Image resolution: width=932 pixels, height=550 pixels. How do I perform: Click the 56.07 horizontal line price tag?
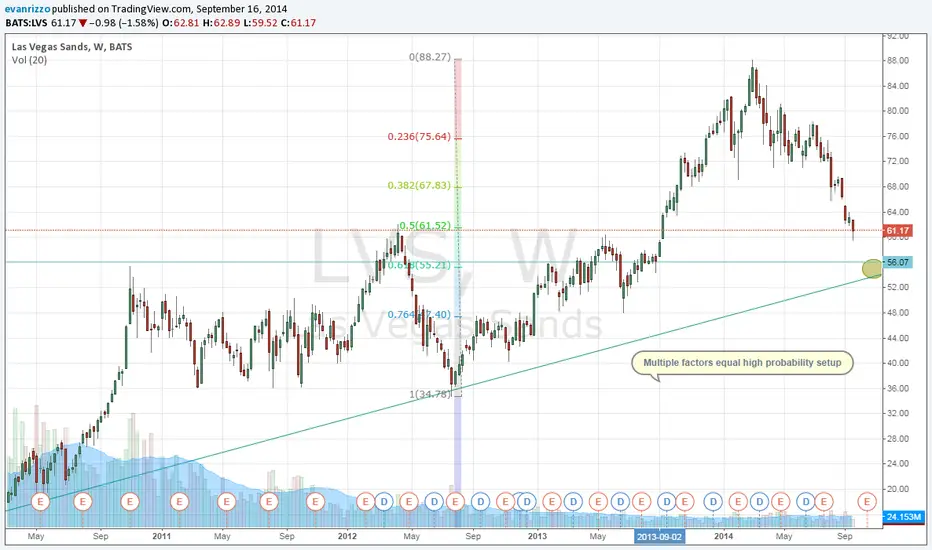[x=898, y=262]
